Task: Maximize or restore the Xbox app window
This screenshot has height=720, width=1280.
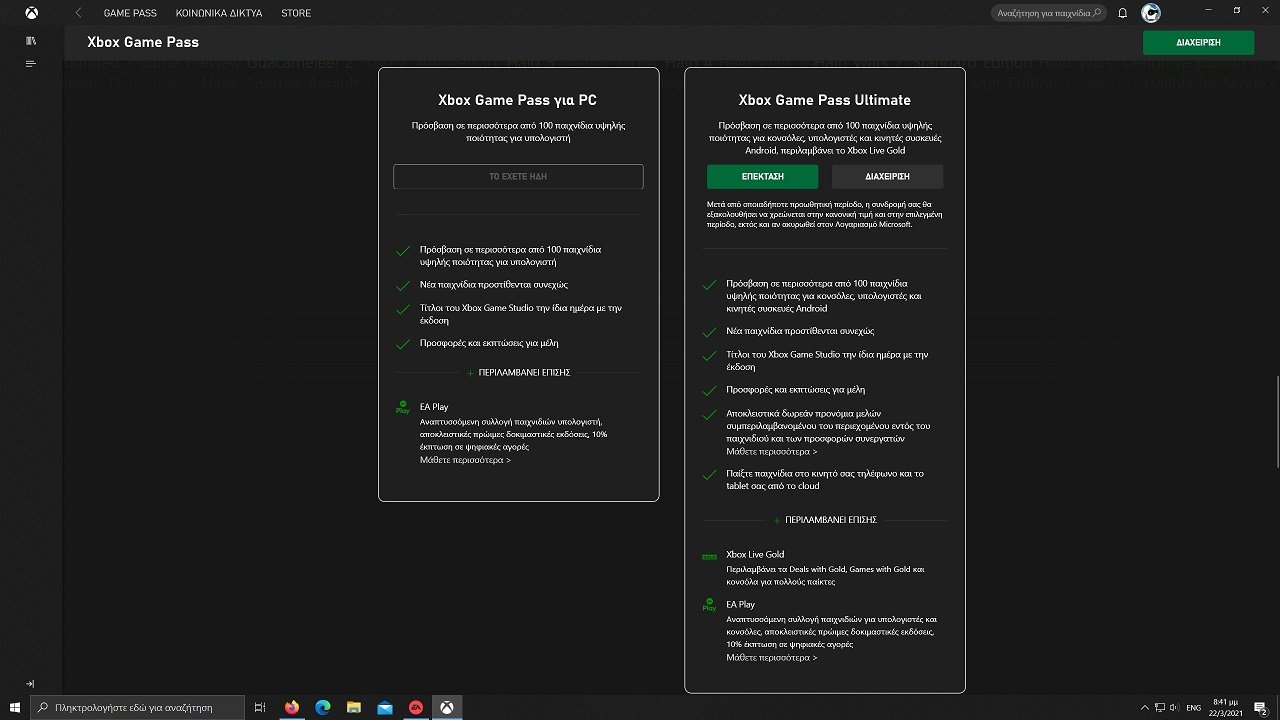Action: pyautogui.click(x=1237, y=10)
